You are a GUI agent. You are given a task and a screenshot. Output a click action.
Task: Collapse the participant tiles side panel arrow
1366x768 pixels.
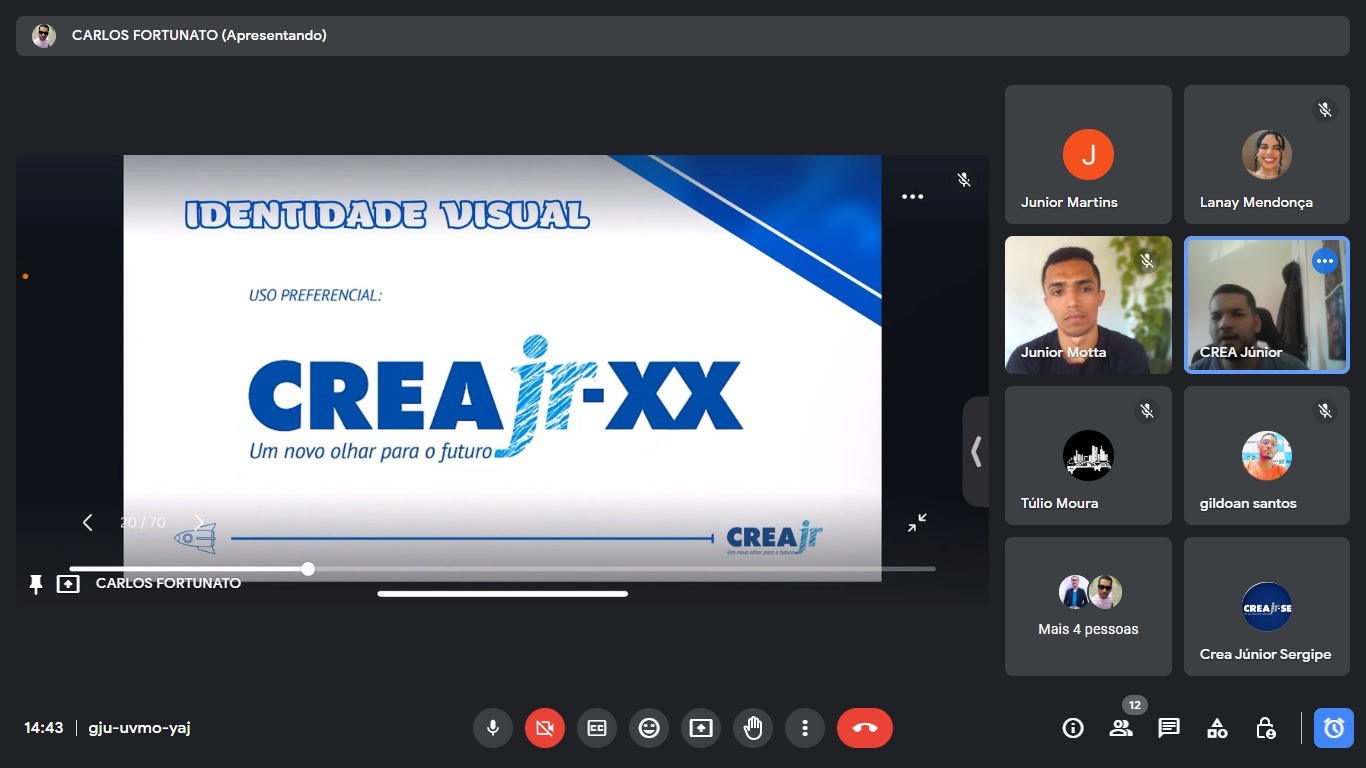[x=976, y=452]
